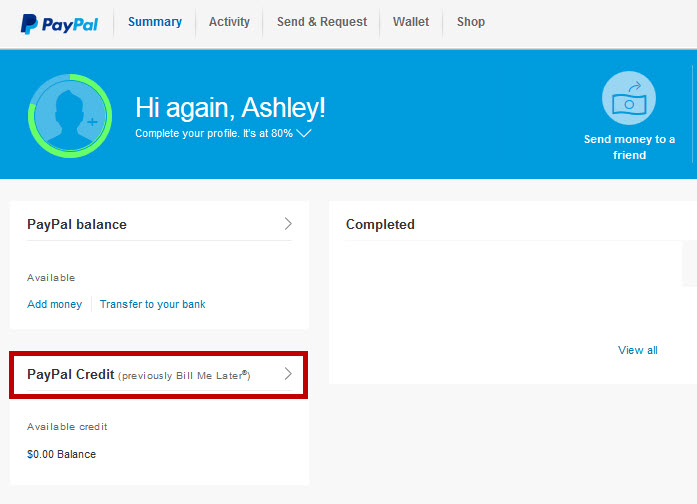Click the Completed section heading

point(380,224)
